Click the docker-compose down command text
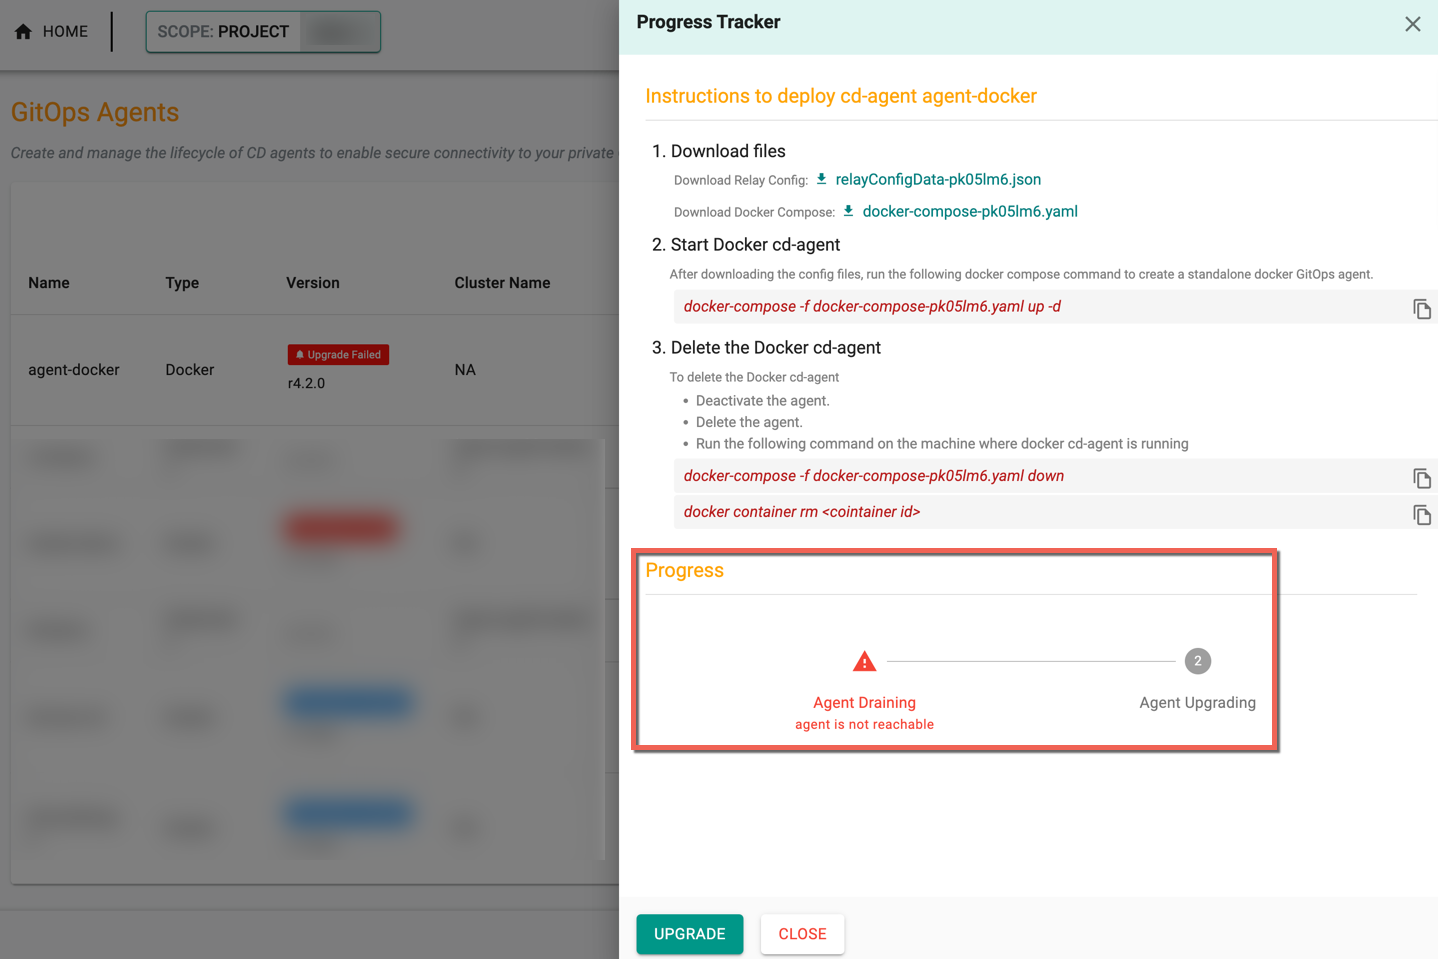The height and width of the screenshot is (959, 1438). [x=873, y=476]
